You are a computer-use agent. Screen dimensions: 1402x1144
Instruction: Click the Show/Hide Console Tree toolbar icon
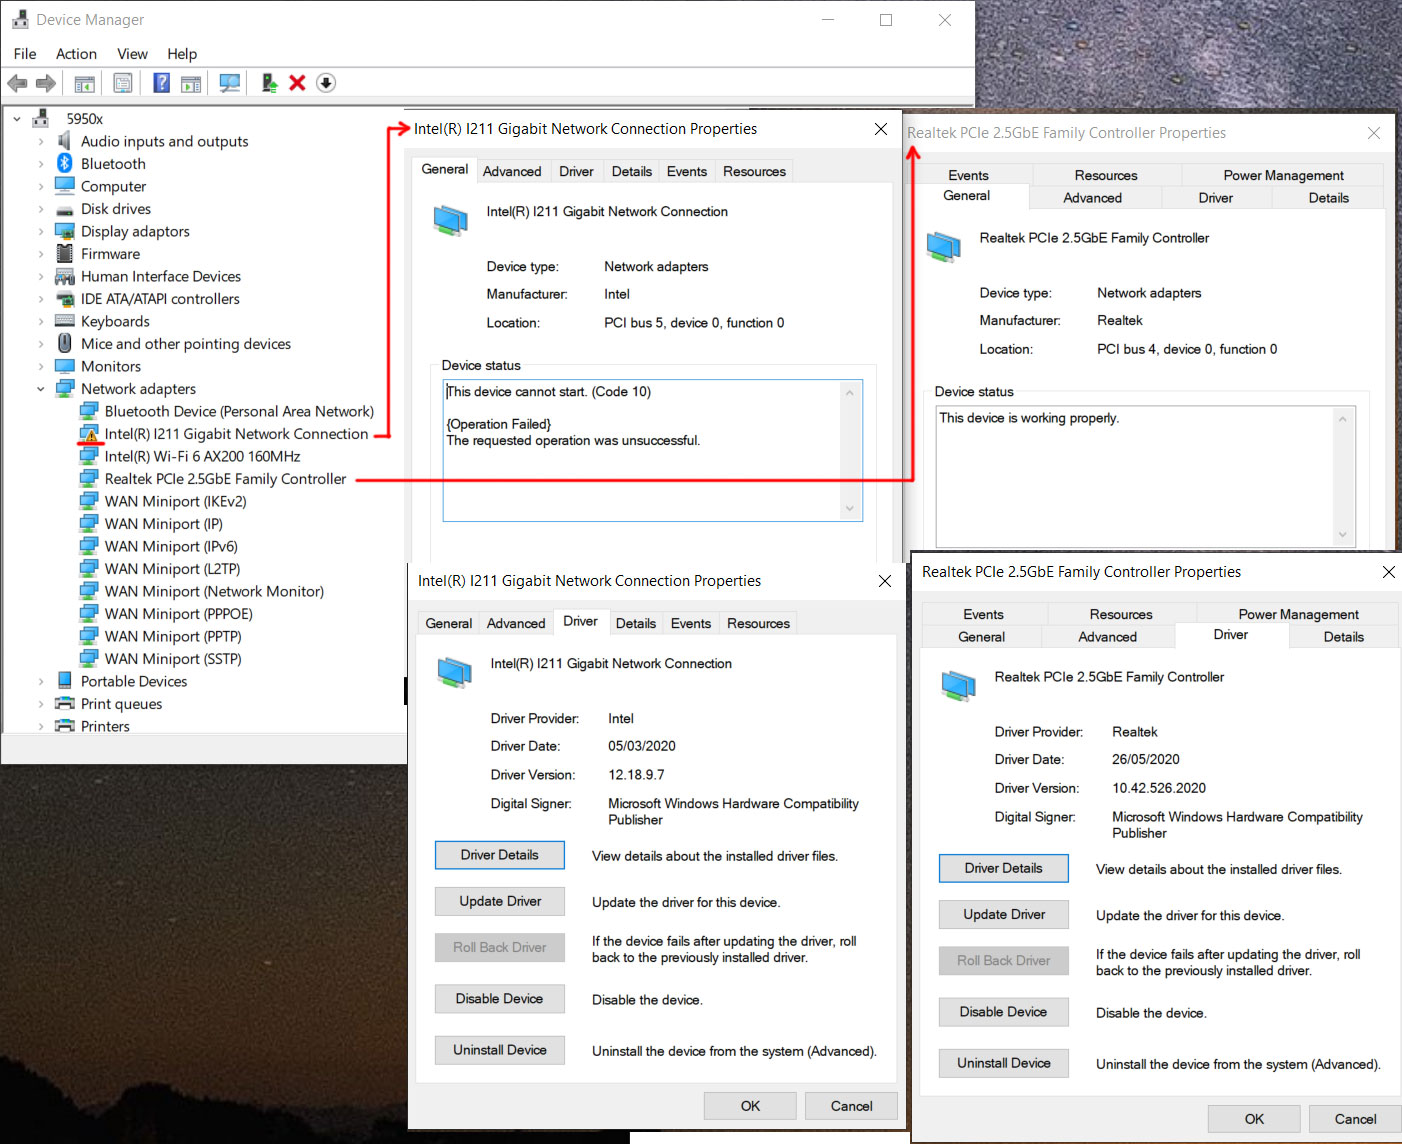click(x=85, y=83)
